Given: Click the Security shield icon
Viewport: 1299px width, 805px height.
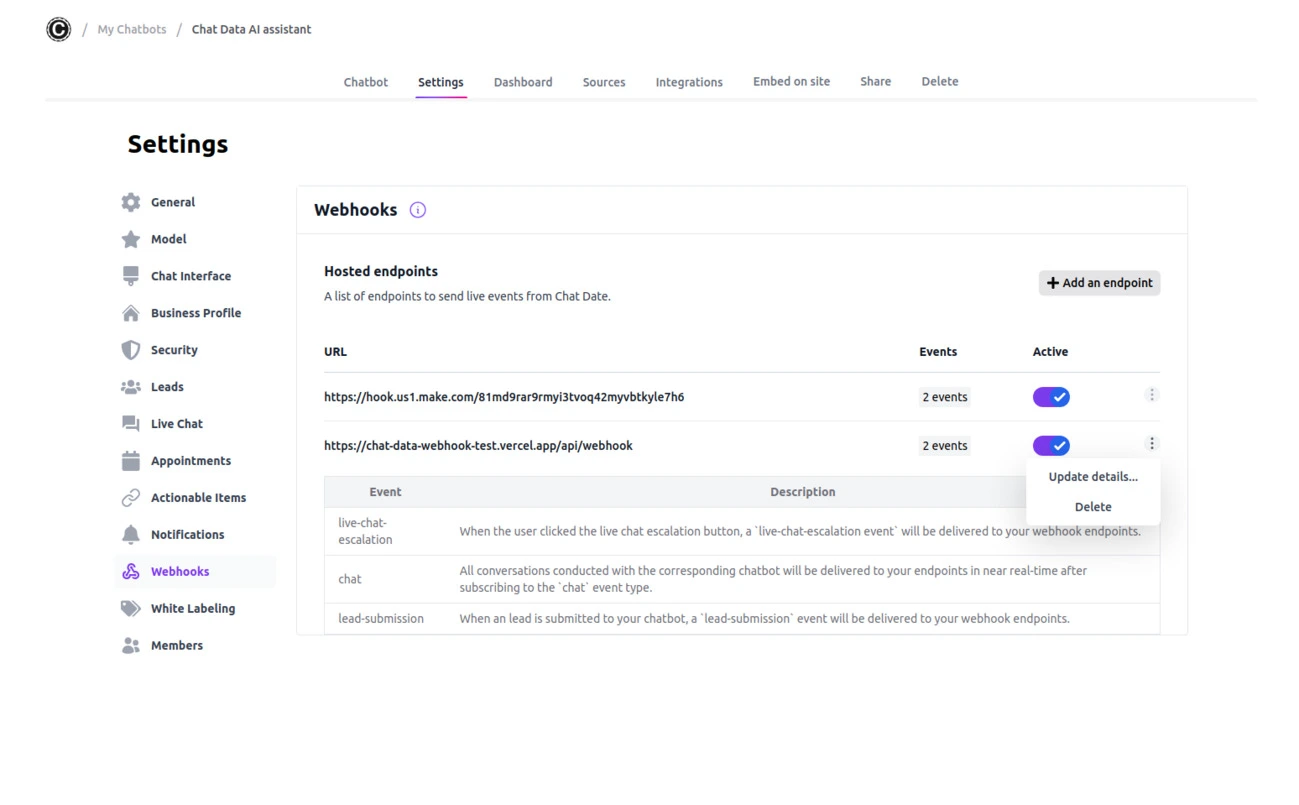Looking at the screenshot, I should pyautogui.click(x=130, y=350).
